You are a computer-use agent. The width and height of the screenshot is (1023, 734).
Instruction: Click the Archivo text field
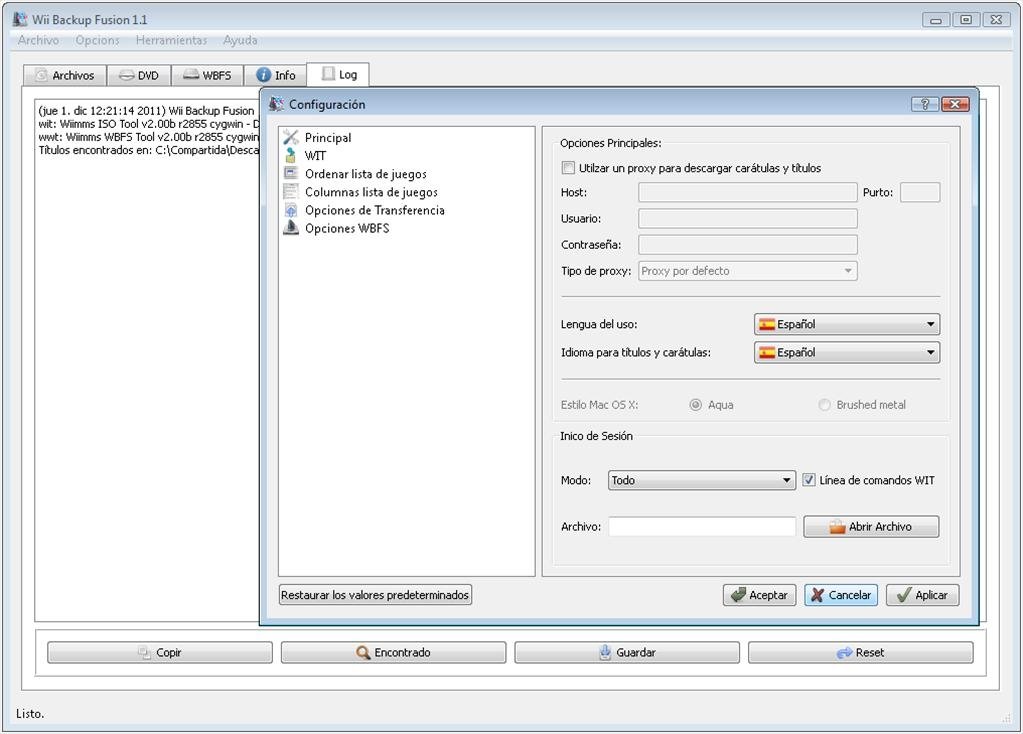point(702,527)
